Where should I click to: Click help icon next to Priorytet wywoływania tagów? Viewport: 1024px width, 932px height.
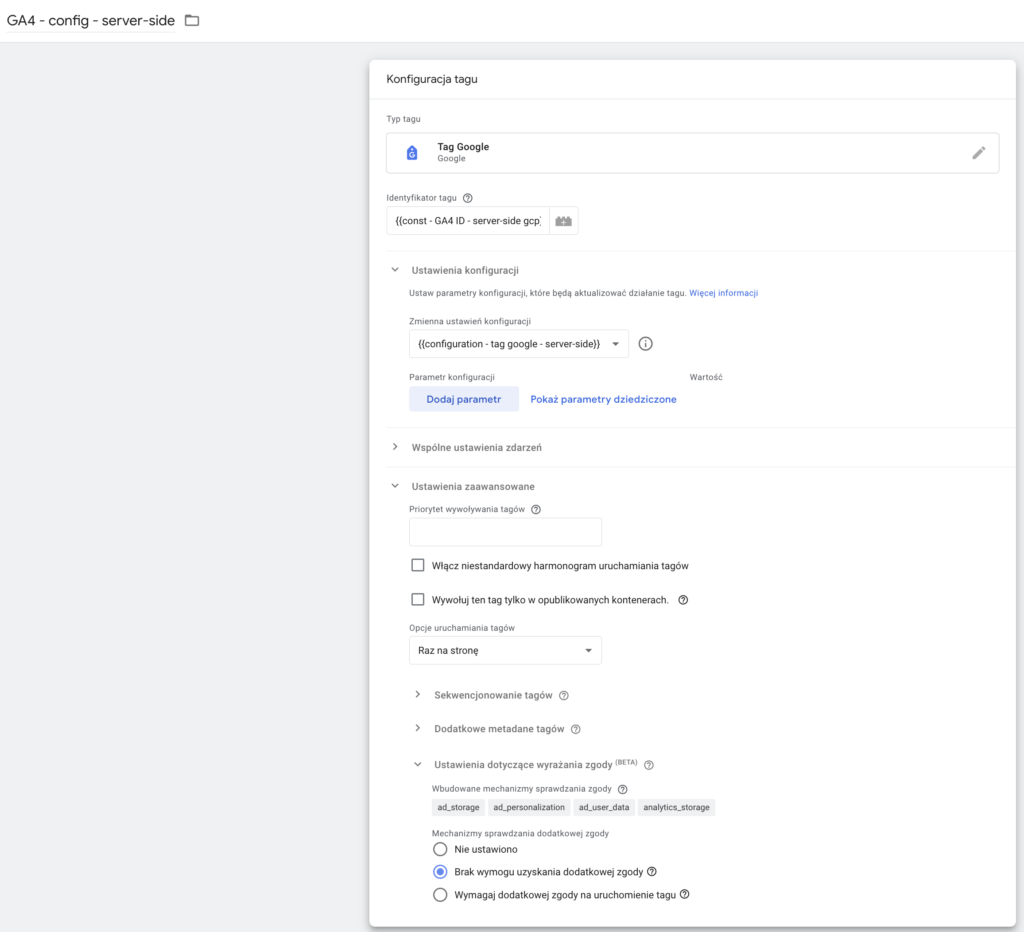click(536, 509)
